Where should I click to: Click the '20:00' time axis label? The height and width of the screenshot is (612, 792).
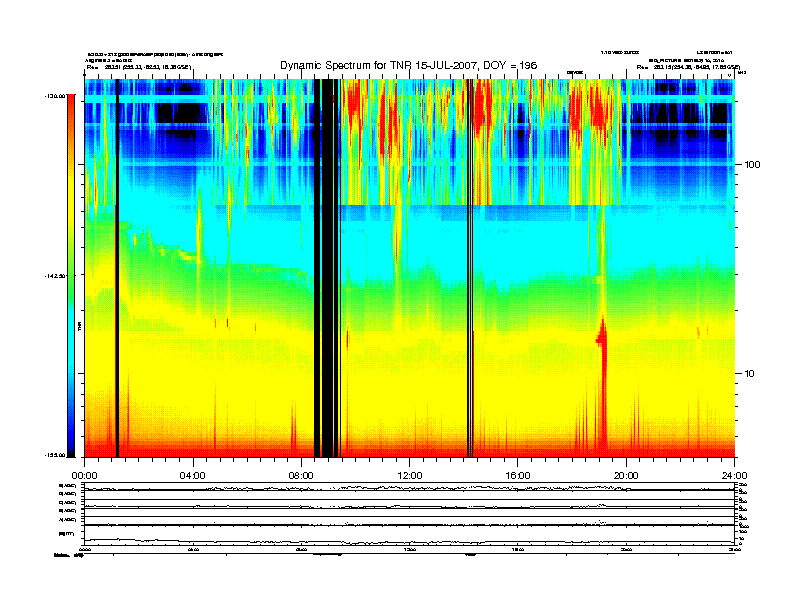626,476
